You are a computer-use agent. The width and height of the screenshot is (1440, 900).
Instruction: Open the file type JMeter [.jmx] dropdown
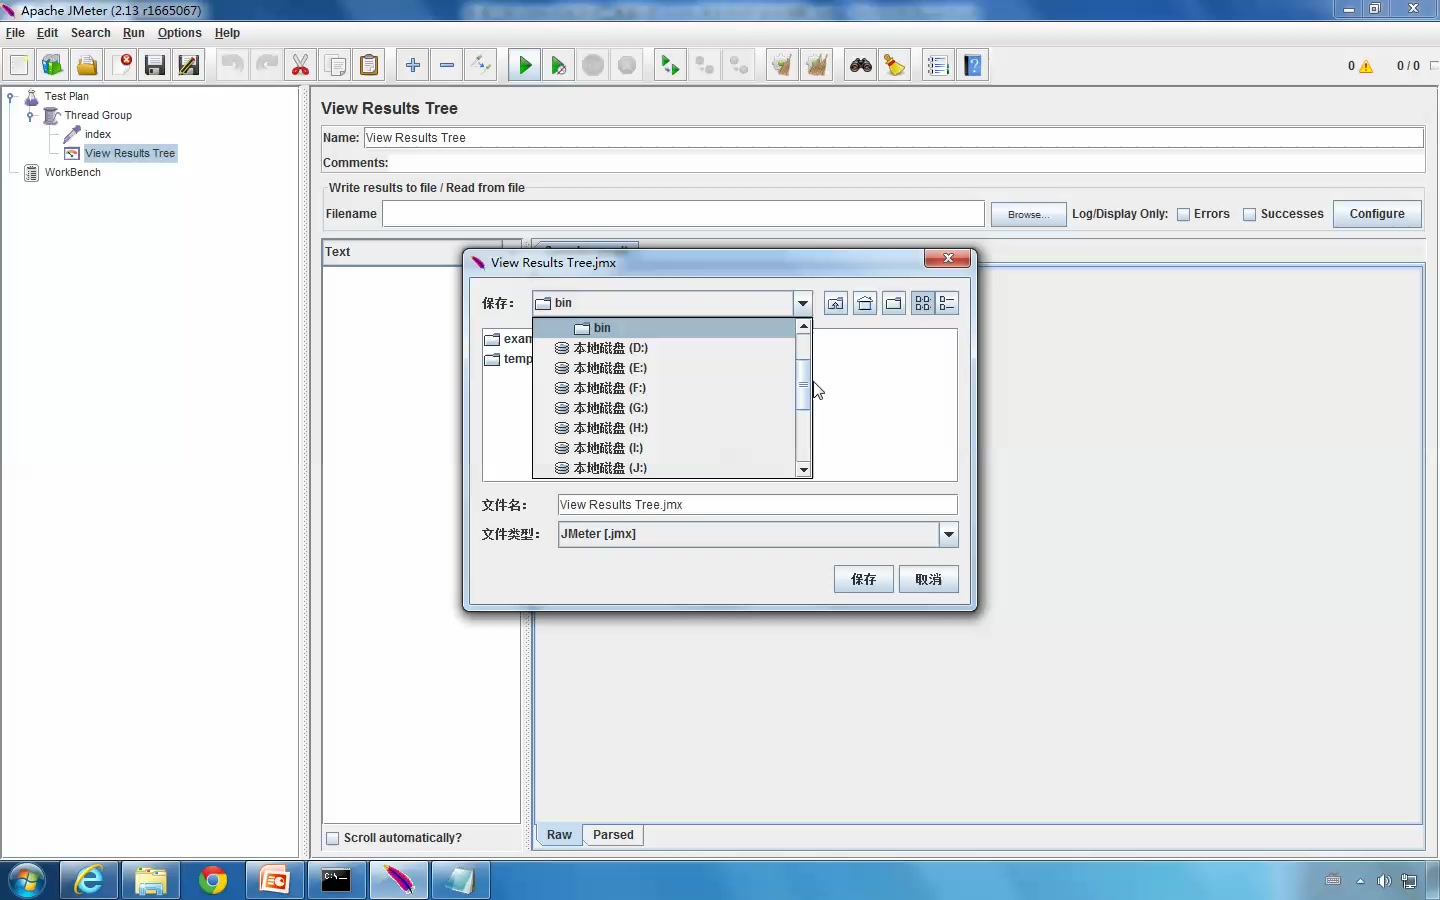(948, 535)
